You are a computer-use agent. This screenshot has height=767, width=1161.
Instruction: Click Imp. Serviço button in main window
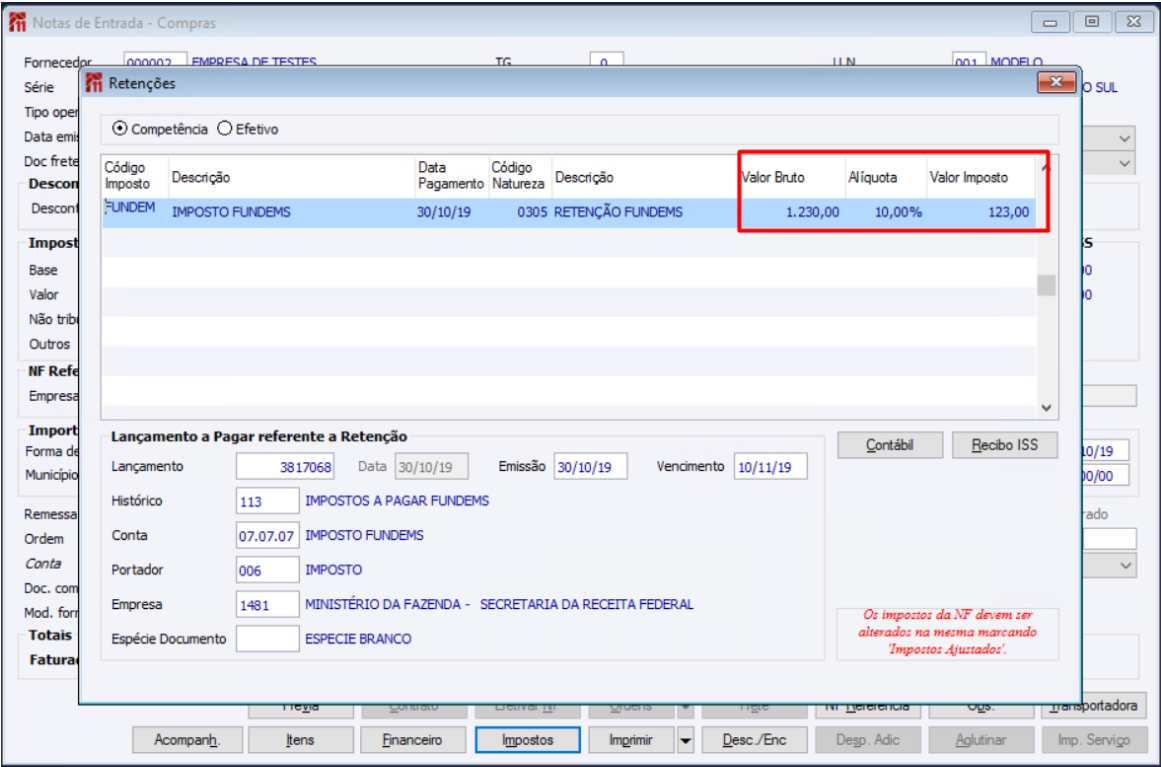[x=1094, y=740]
